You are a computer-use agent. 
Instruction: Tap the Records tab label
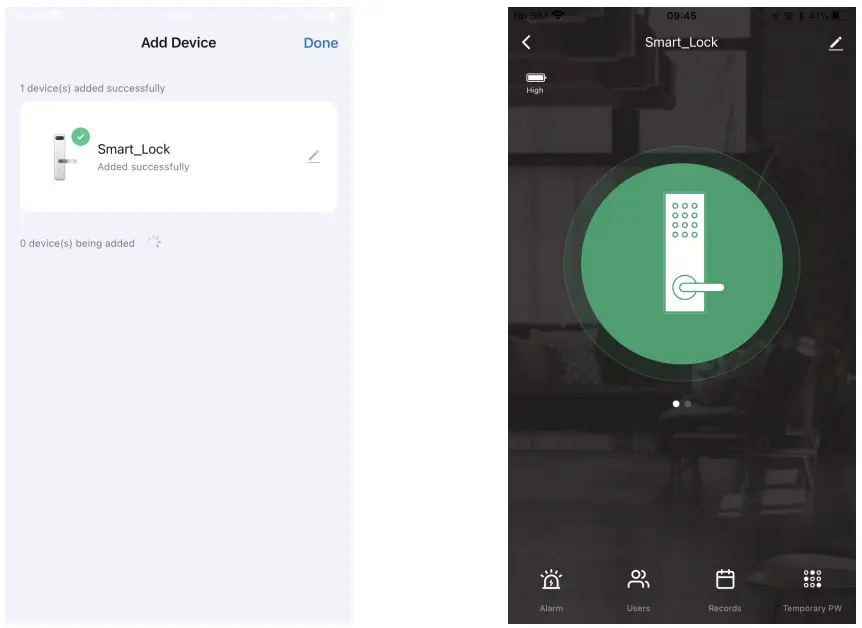725,608
